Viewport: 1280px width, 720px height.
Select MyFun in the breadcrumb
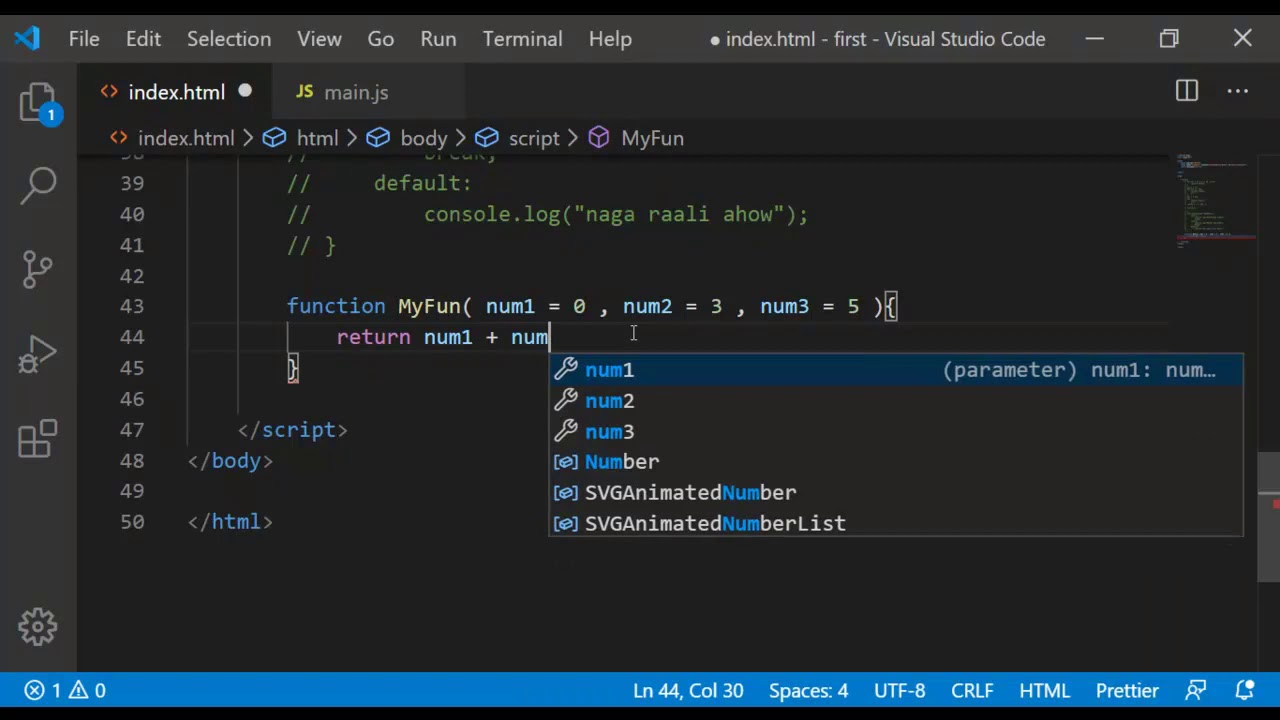(x=652, y=138)
